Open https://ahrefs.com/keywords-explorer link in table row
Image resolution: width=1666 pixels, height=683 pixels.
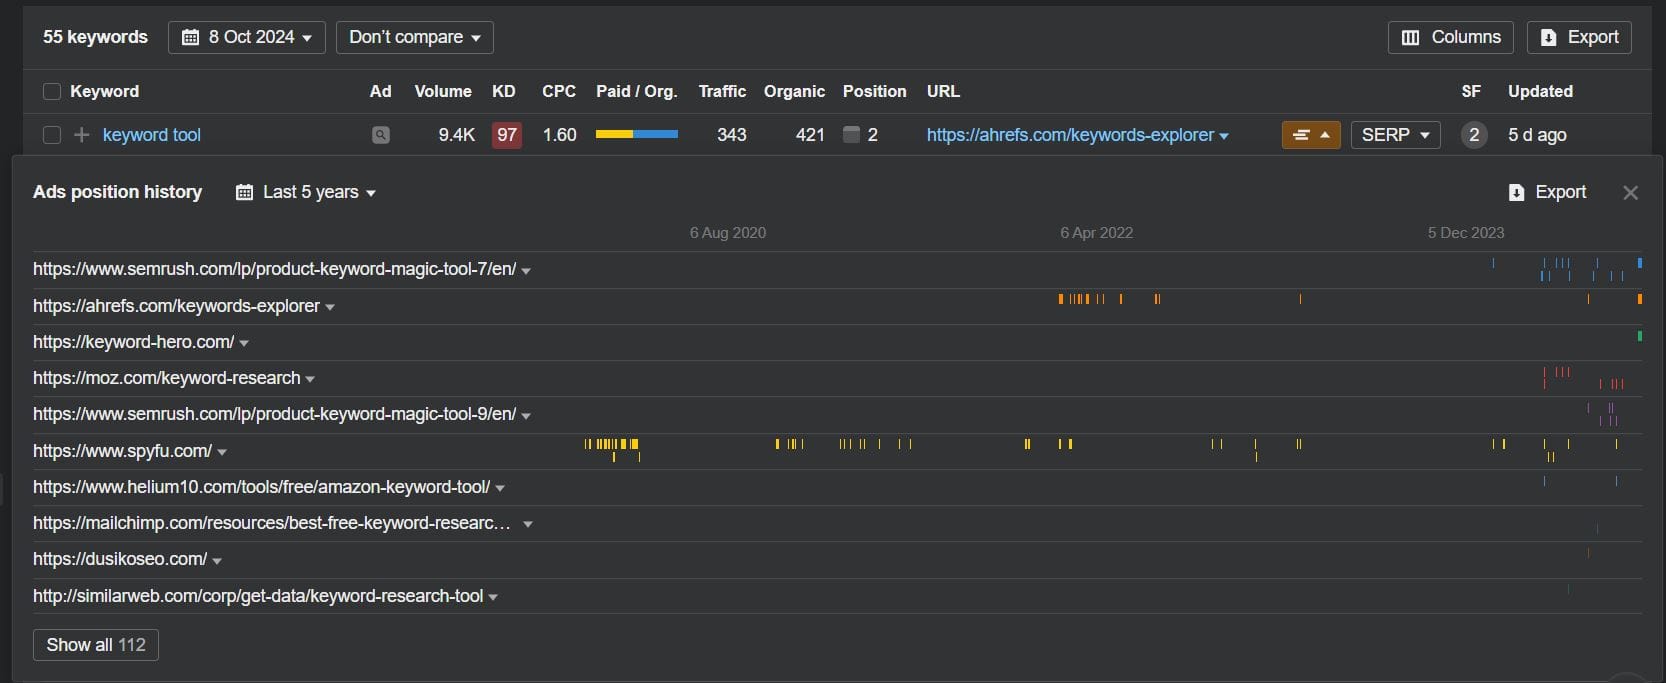pyautogui.click(x=1070, y=135)
